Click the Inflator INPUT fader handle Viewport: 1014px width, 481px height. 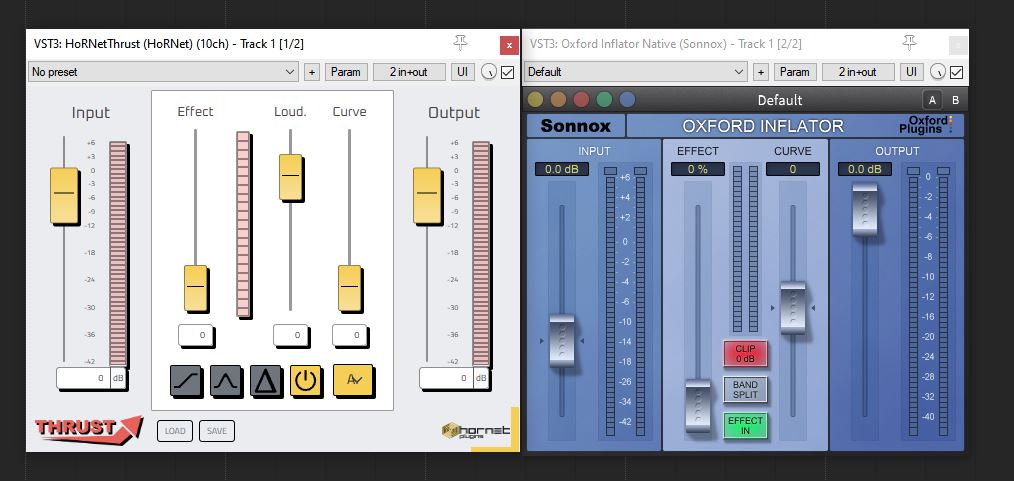(561, 341)
